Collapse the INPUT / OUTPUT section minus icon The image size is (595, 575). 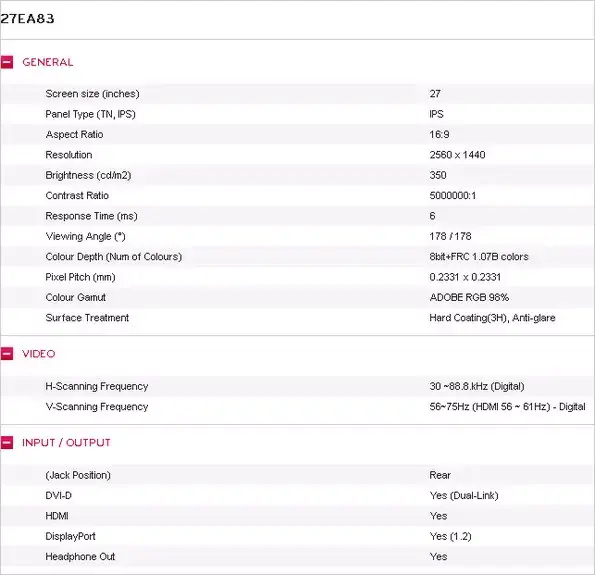[x=7, y=443]
